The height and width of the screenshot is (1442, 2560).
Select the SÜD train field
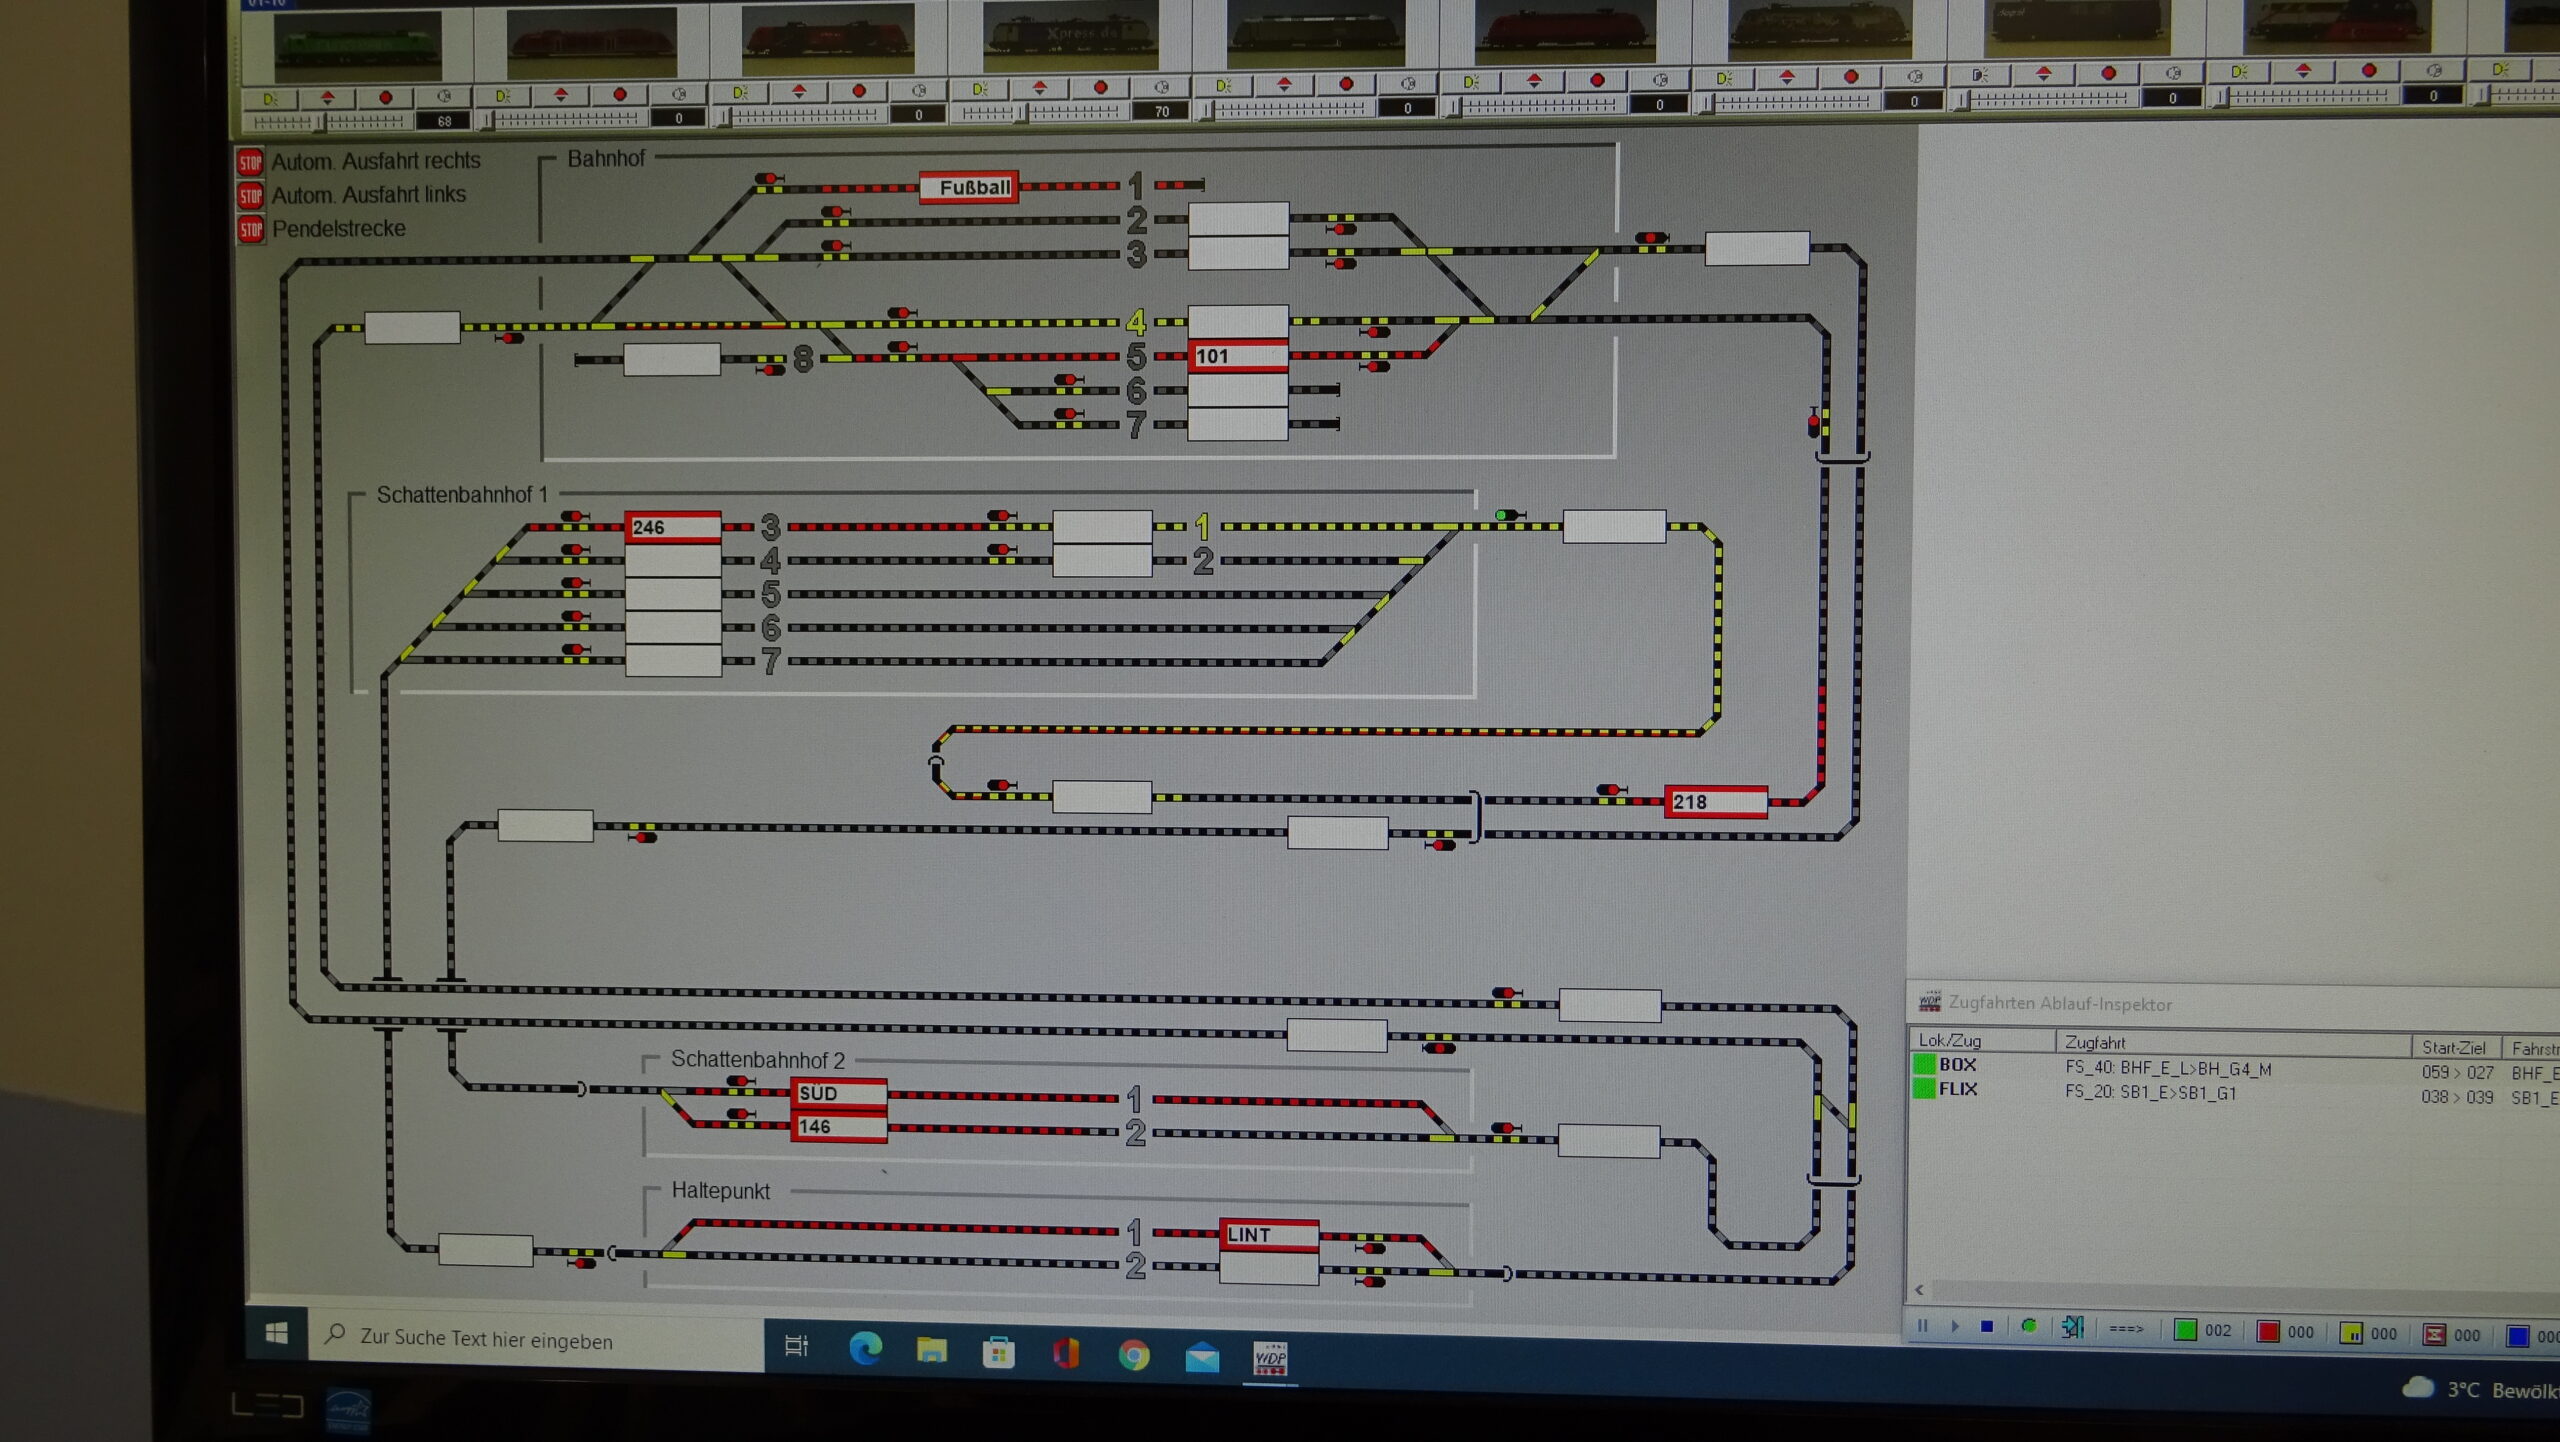(838, 1093)
